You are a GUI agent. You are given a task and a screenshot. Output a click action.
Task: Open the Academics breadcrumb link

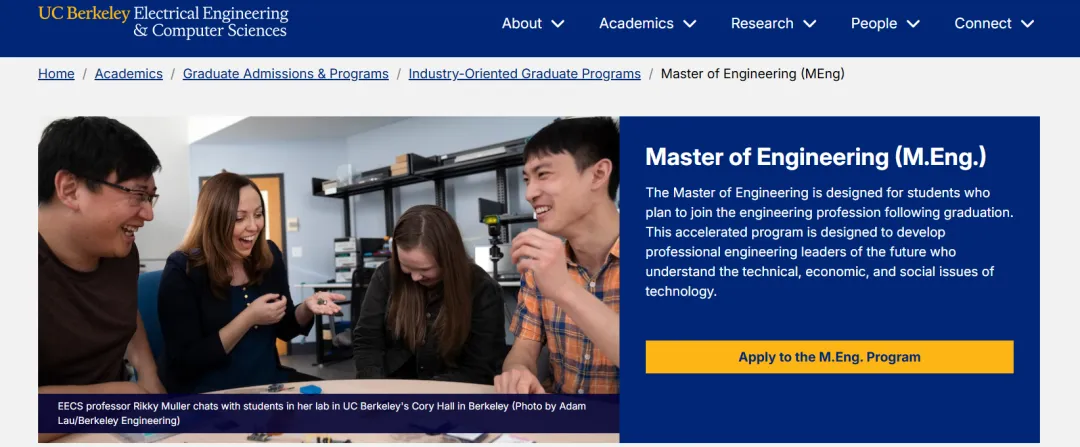click(x=128, y=74)
